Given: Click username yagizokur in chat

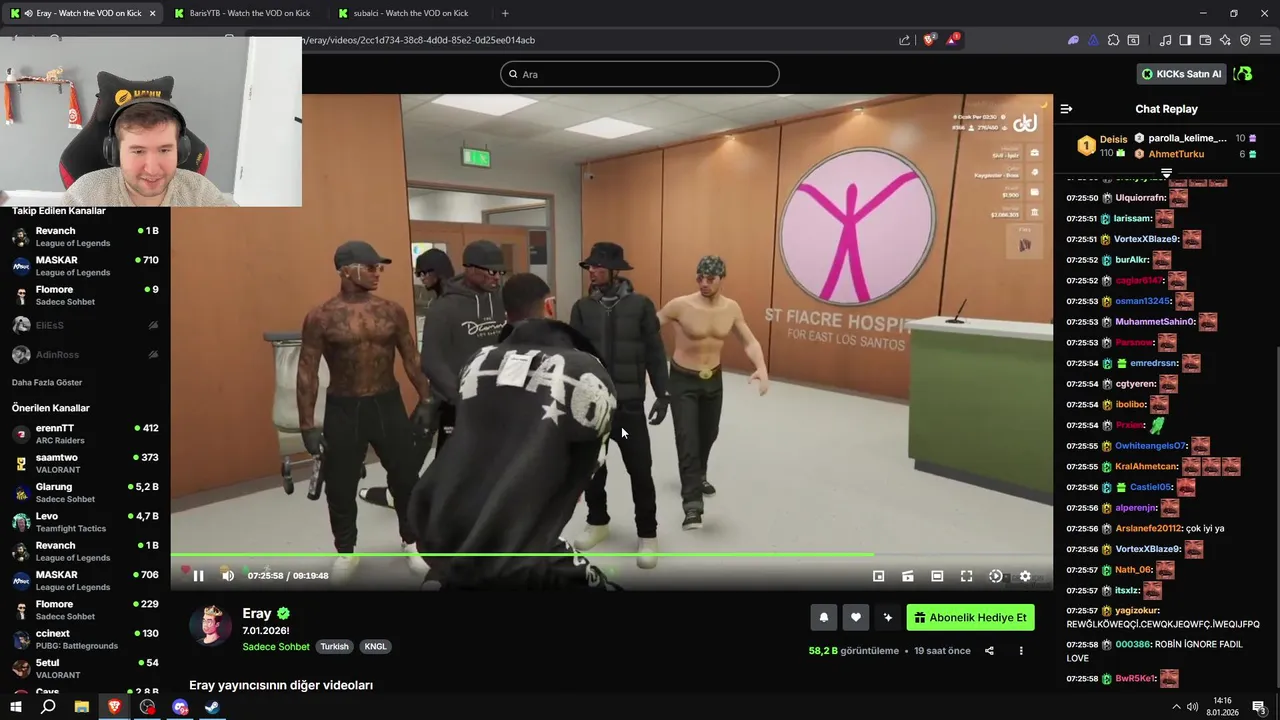Looking at the screenshot, I should (x=1137, y=610).
